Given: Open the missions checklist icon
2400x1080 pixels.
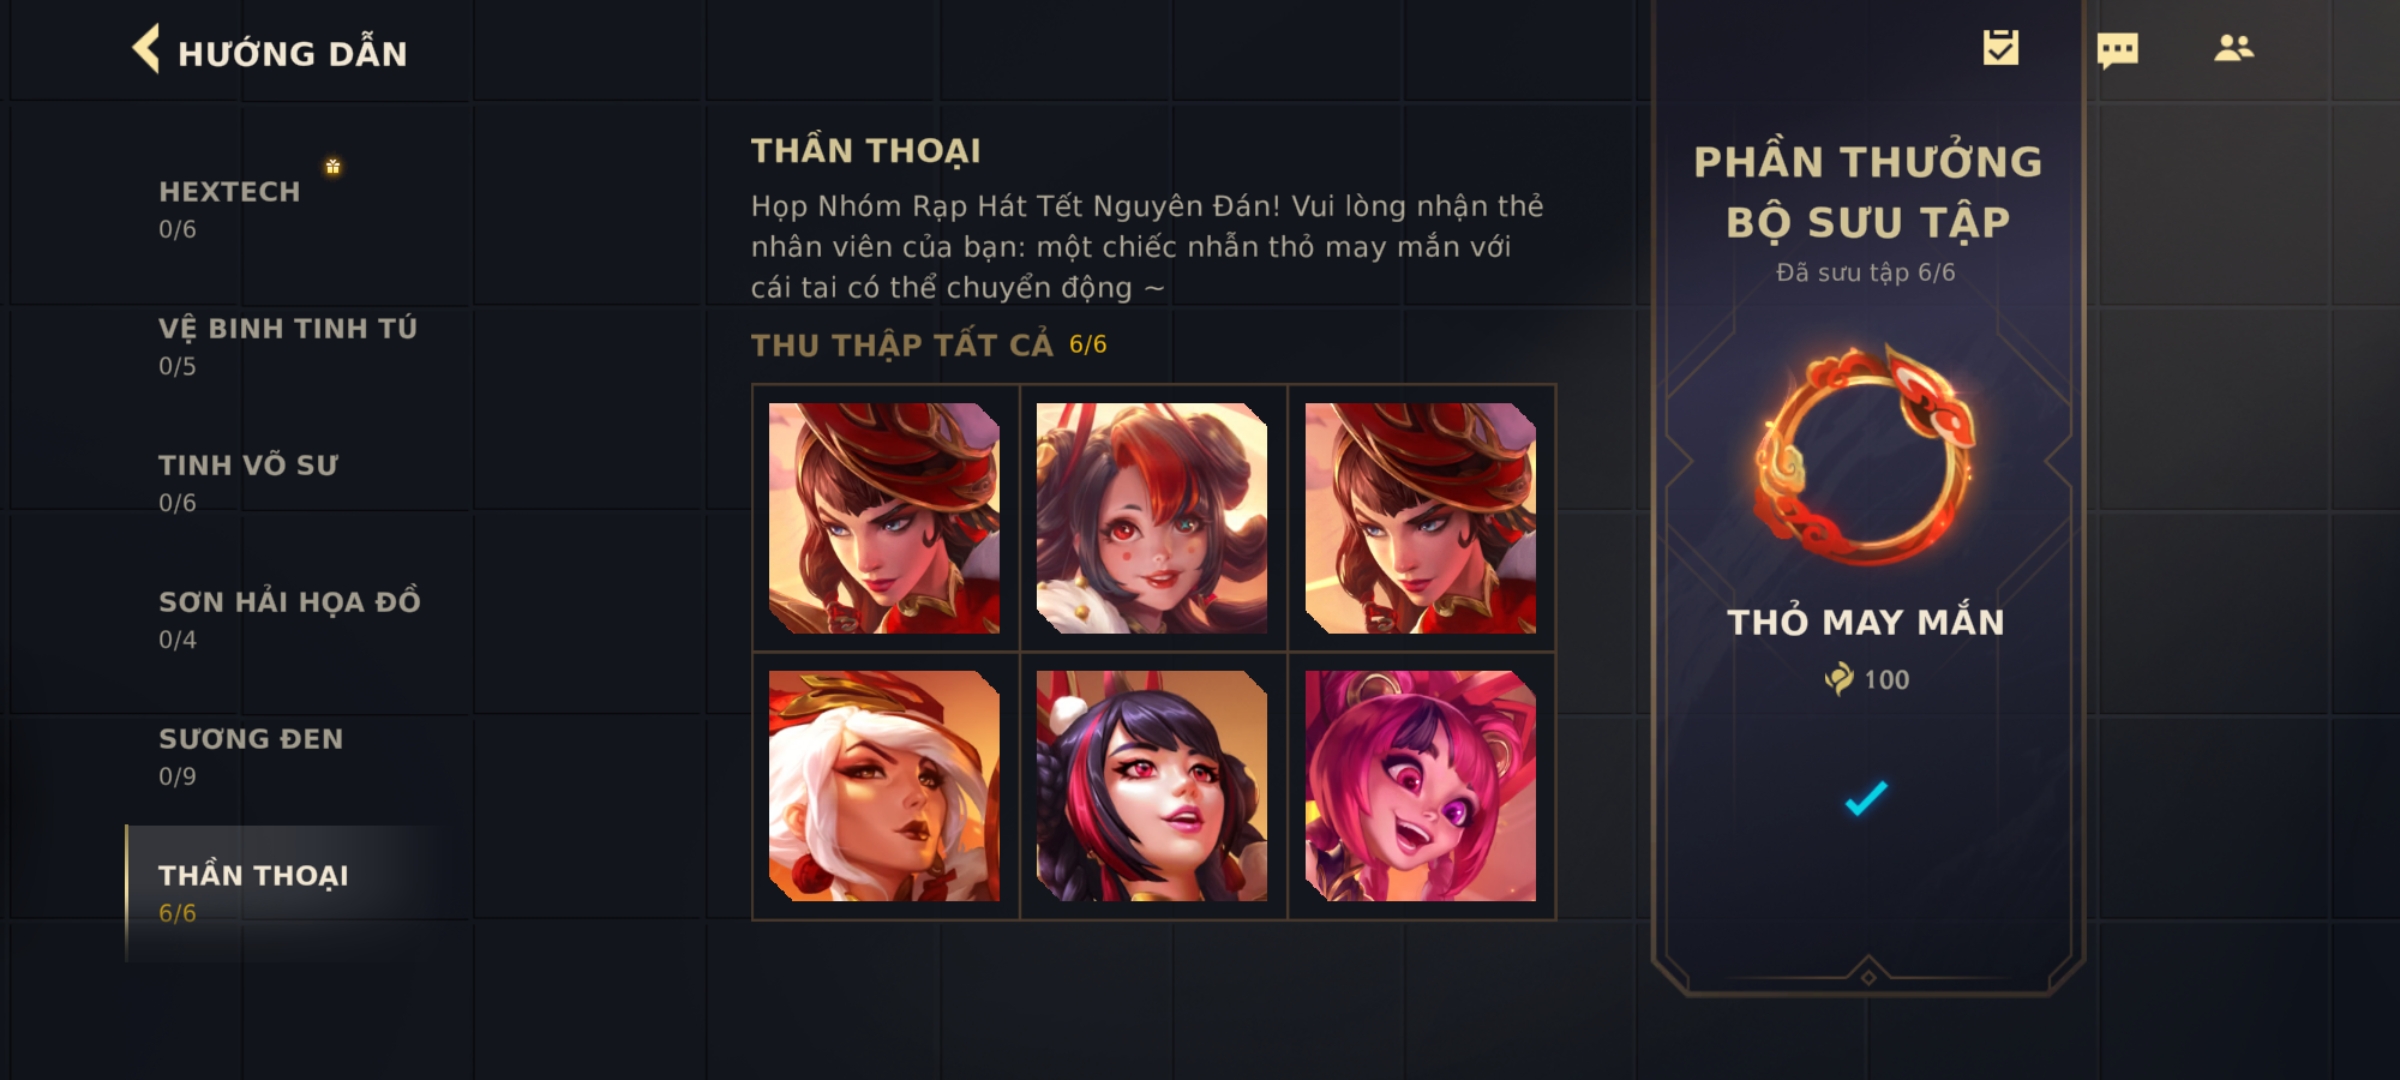Looking at the screenshot, I should [2000, 47].
